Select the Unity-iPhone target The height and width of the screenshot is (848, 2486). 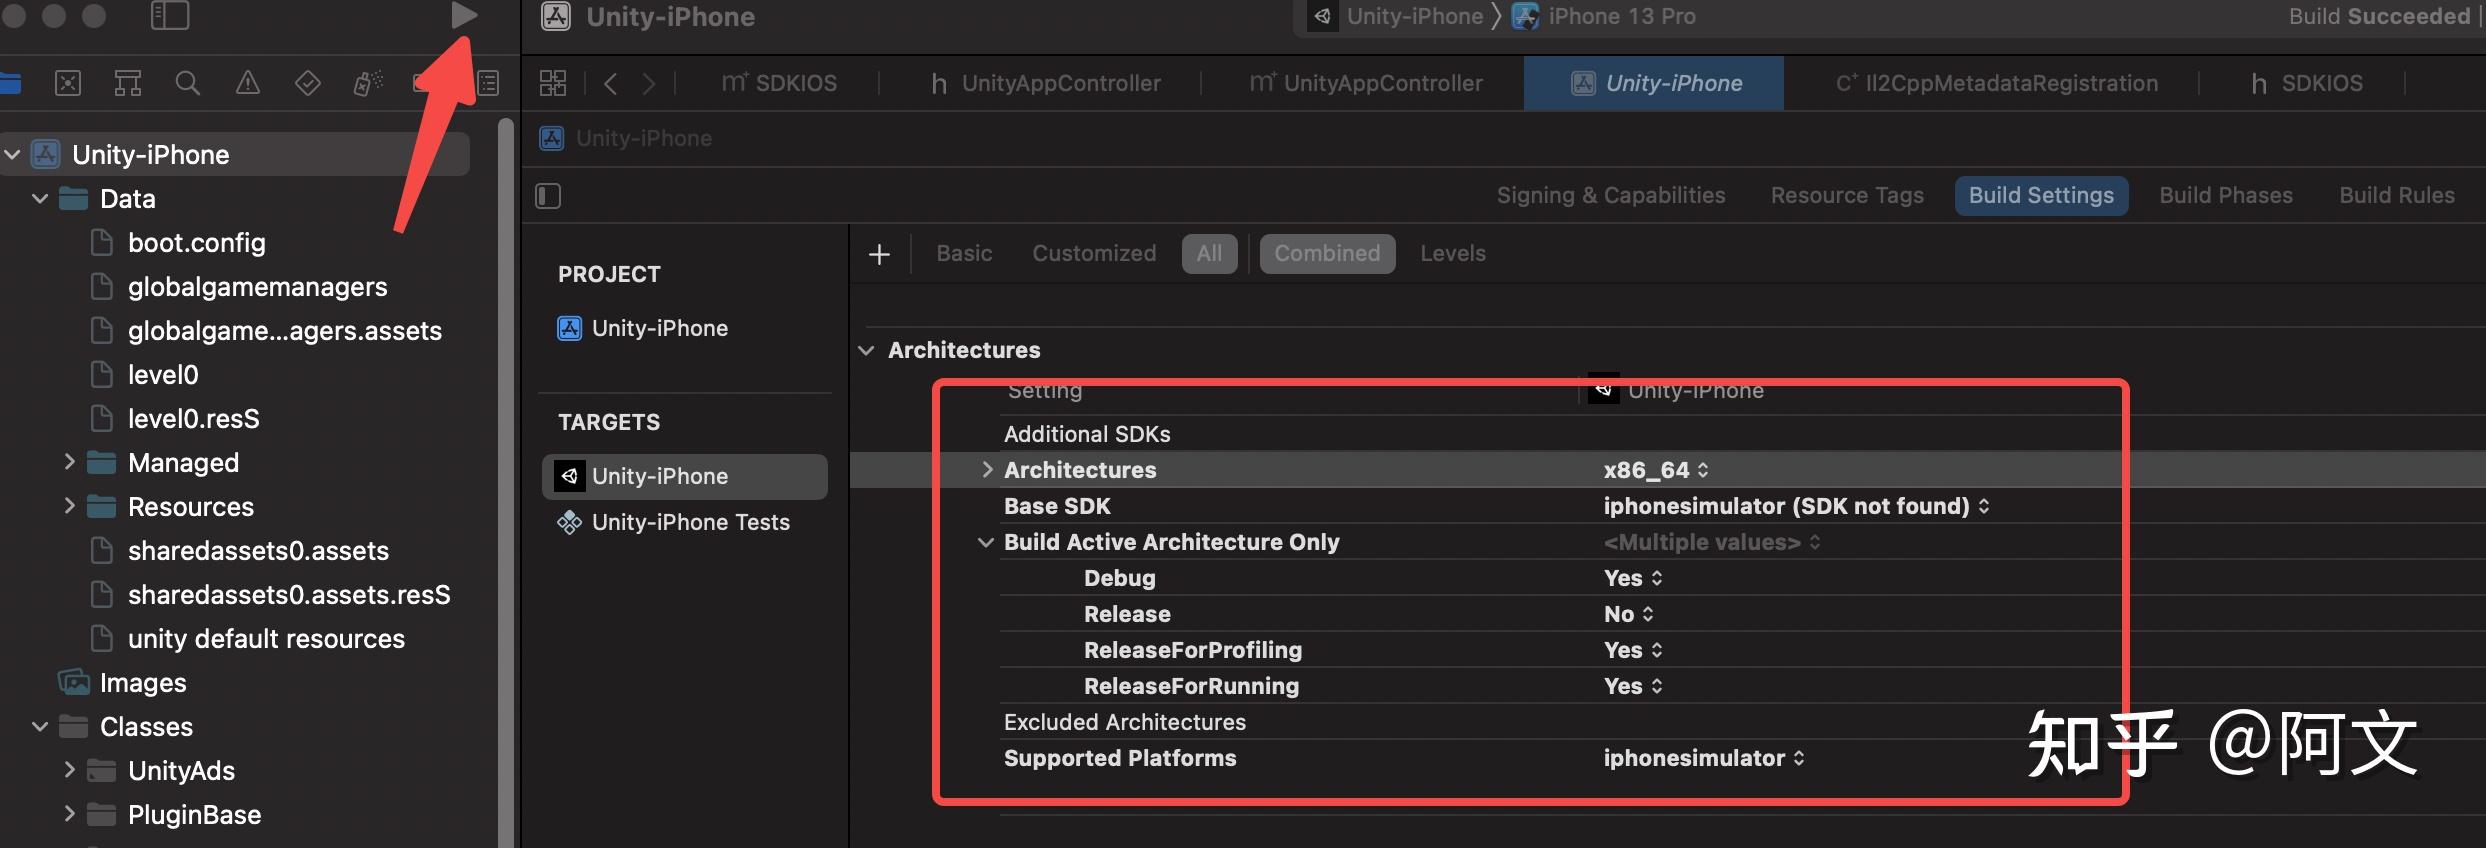point(685,476)
